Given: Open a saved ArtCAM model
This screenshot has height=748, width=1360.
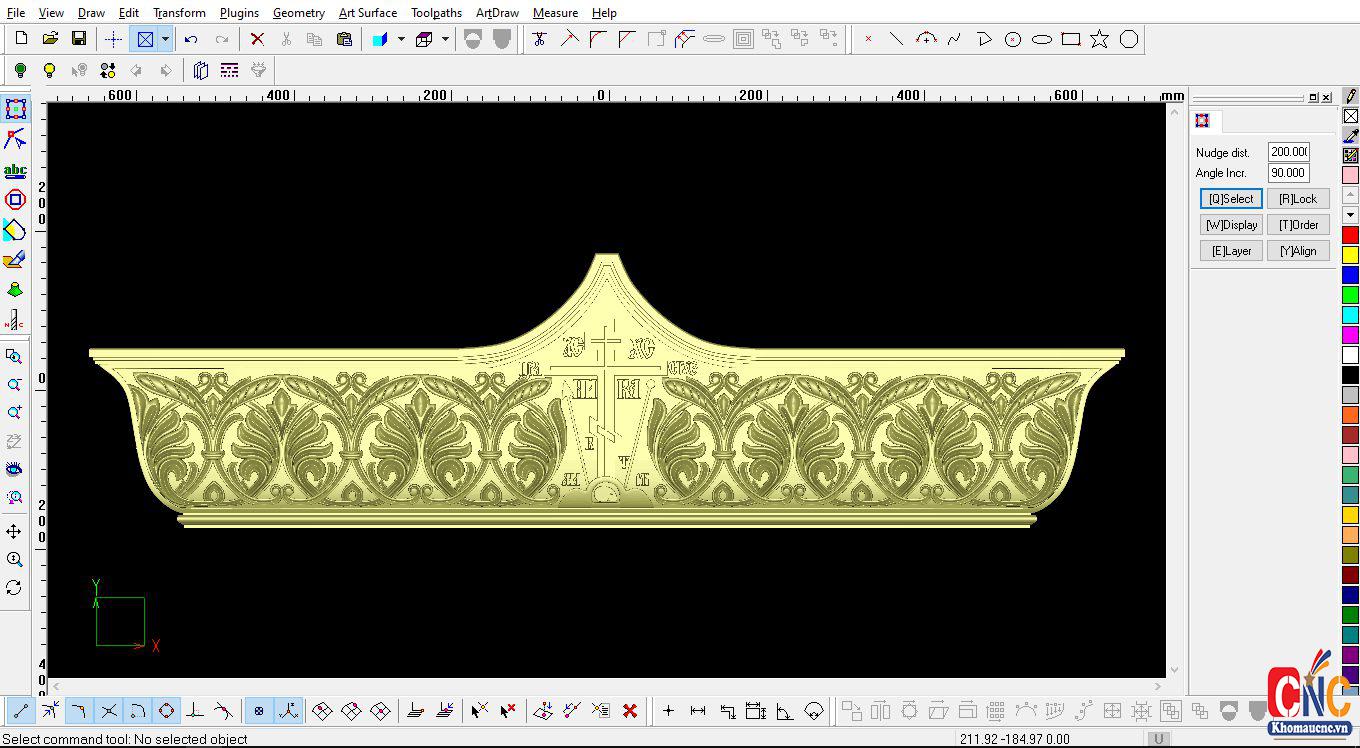Looking at the screenshot, I should point(50,38).
